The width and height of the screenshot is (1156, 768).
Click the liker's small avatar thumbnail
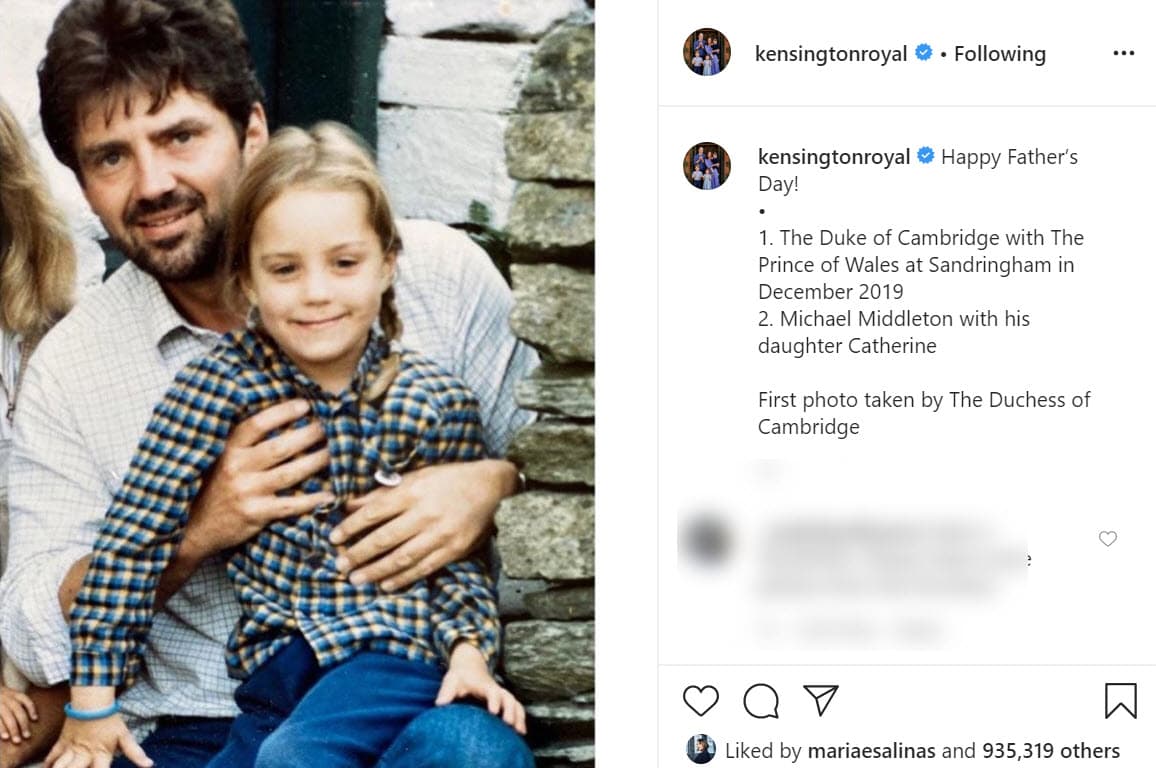click(701, 750)
